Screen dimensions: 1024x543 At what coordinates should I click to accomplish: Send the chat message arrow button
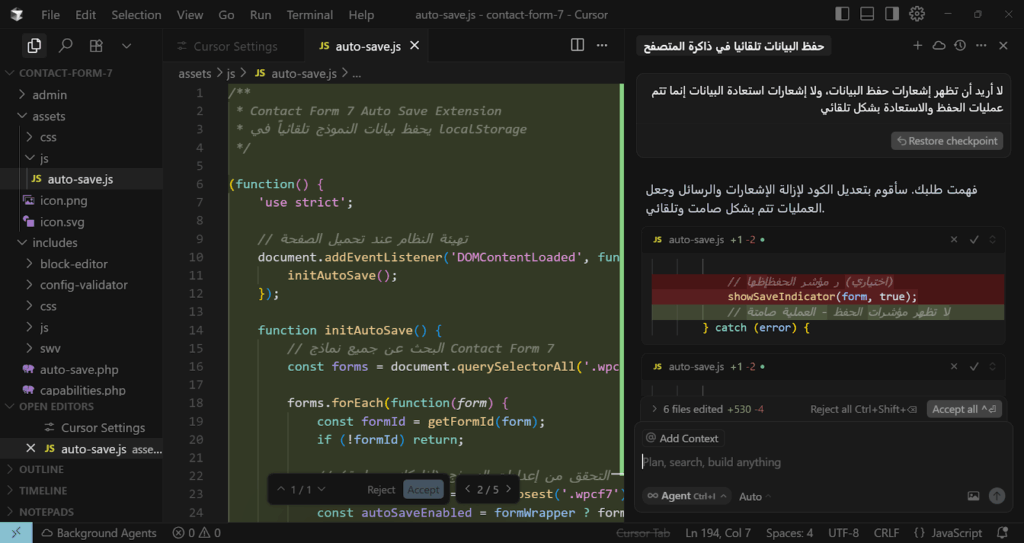click(997, 496)
